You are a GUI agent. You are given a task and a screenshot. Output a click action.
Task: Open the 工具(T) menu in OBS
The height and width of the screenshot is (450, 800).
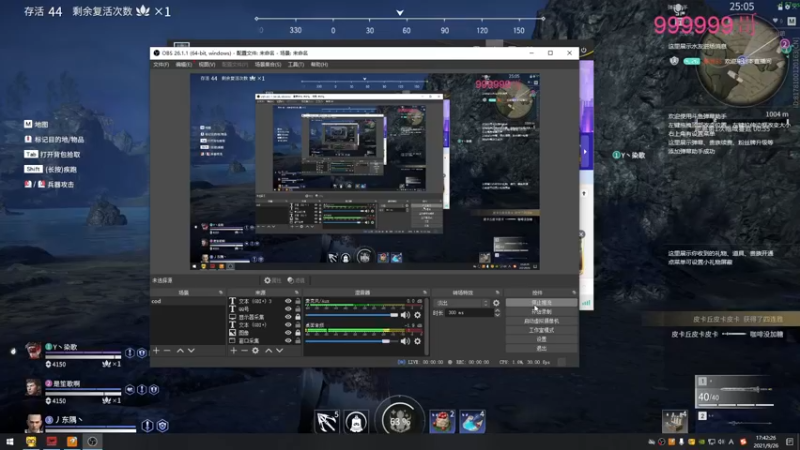(296, 65)
